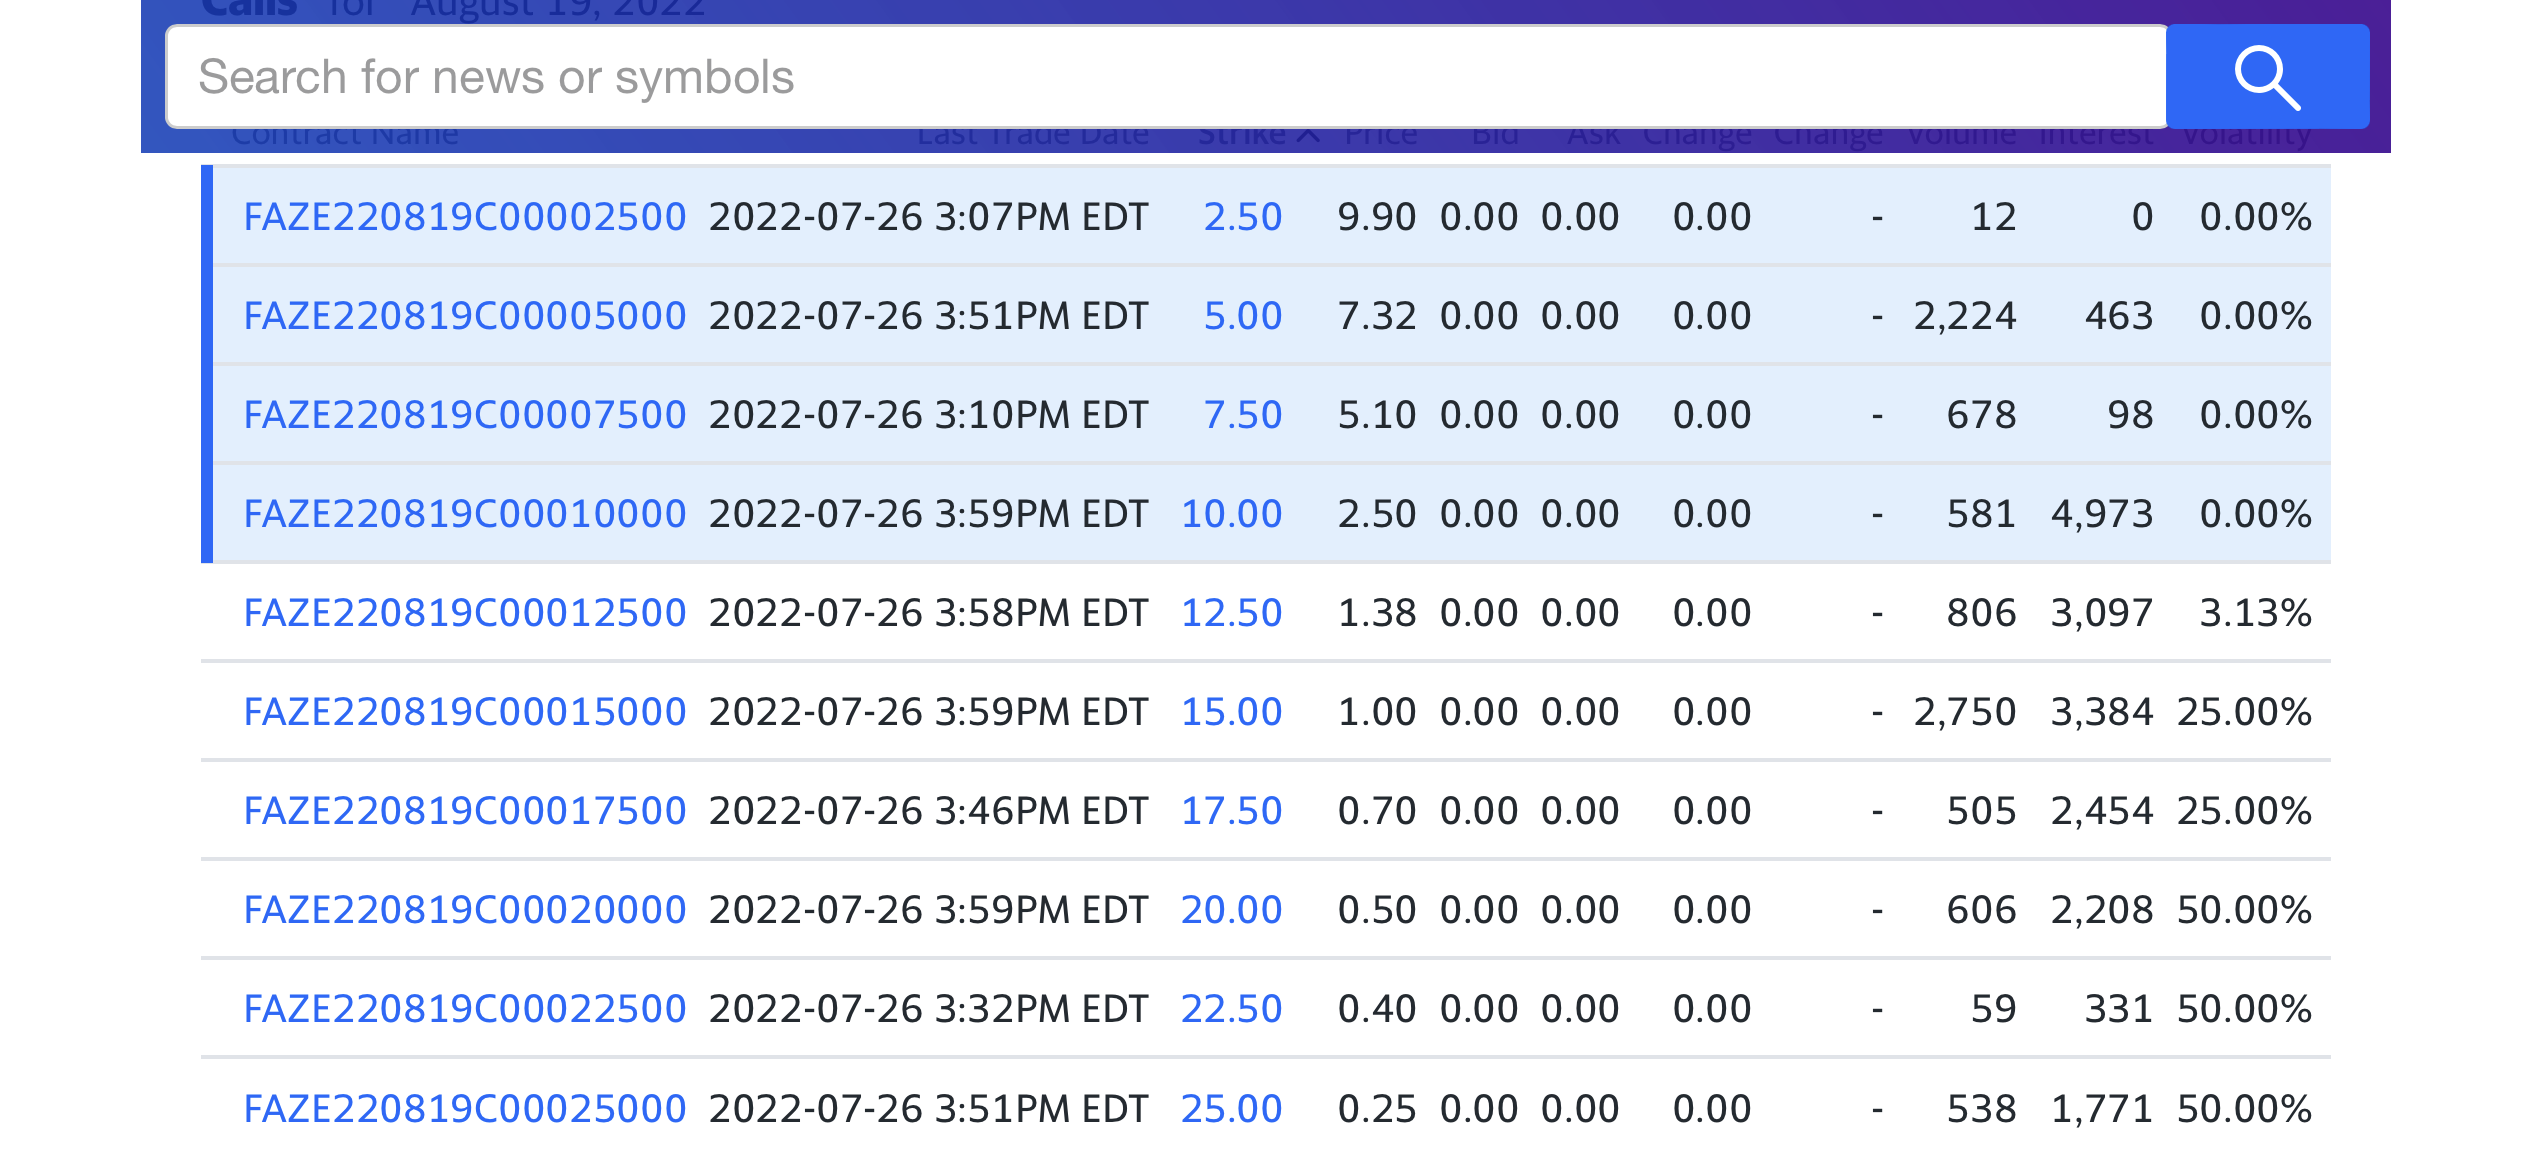Screen dimensions: 2532x1170
Task: Open contract FAZE220819C00015000
Action: point(465,712)
